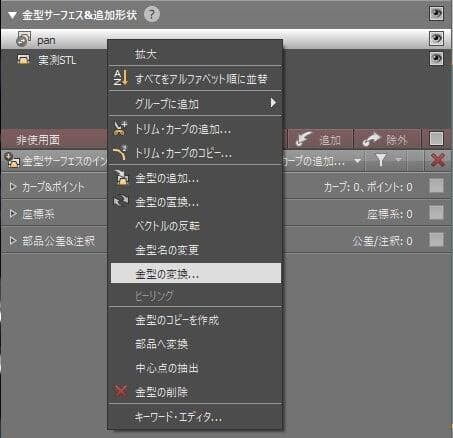This screenshot has width=453, height=438.
Task: Click the funnel filter icon
Action: (381, 160)
